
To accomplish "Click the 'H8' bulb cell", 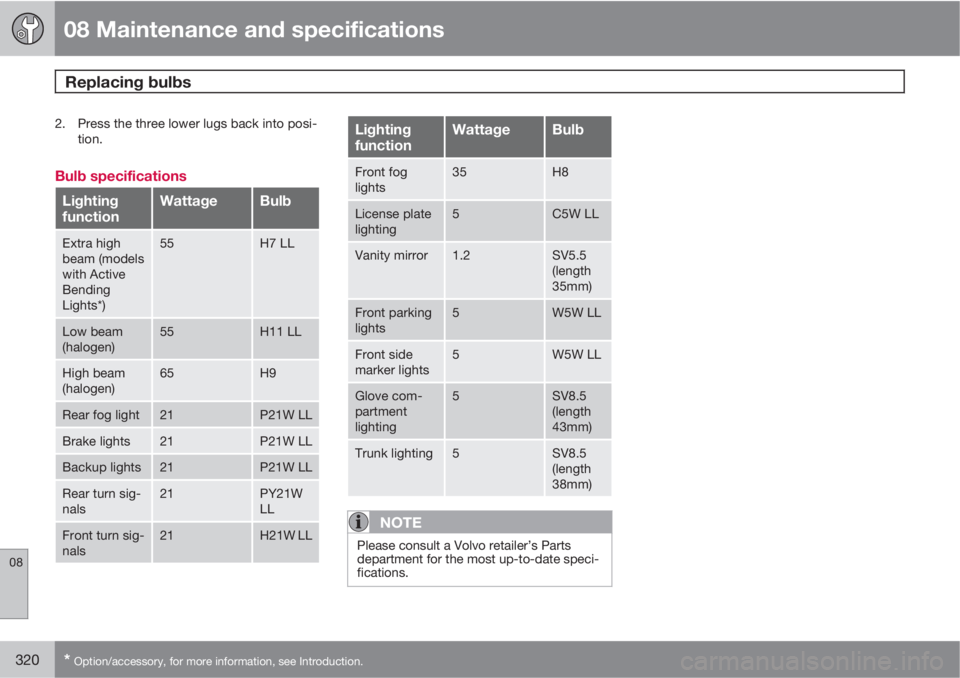I will [578, 179].
